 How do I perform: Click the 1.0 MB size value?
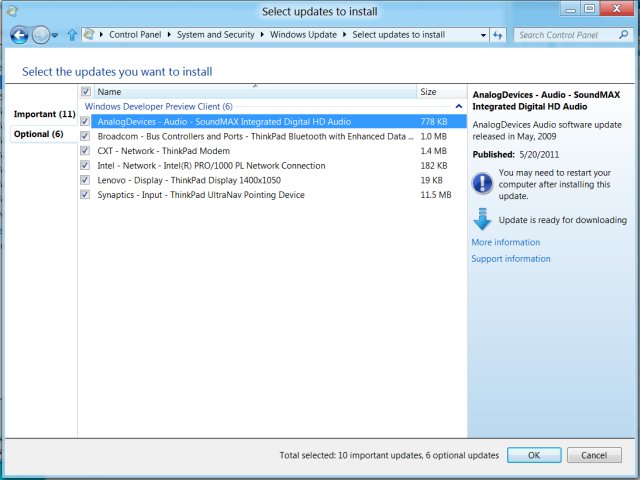click(x=433, y=136)
